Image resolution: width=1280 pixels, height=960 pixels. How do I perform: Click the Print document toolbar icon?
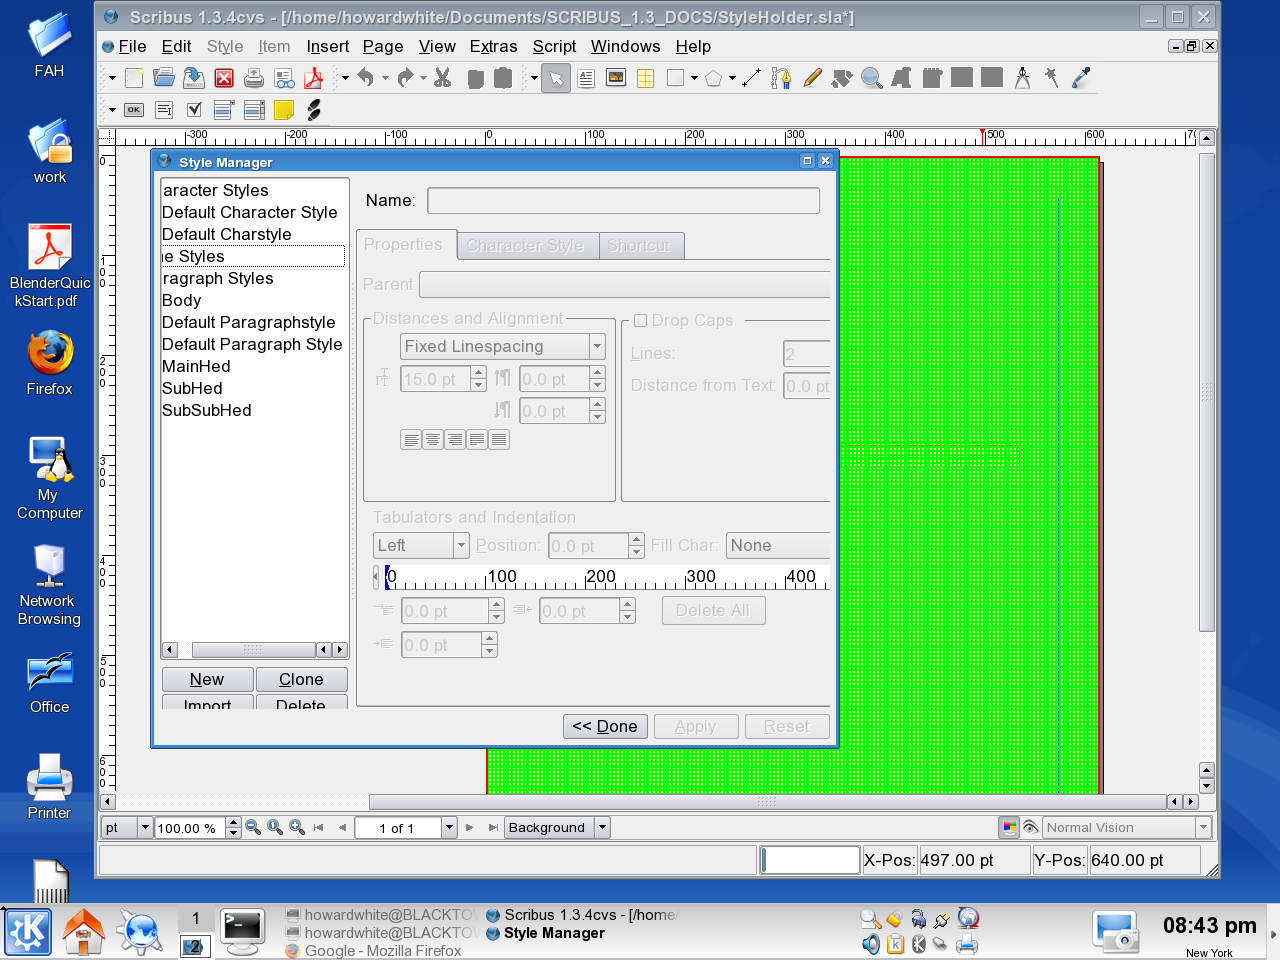(254, 78)
